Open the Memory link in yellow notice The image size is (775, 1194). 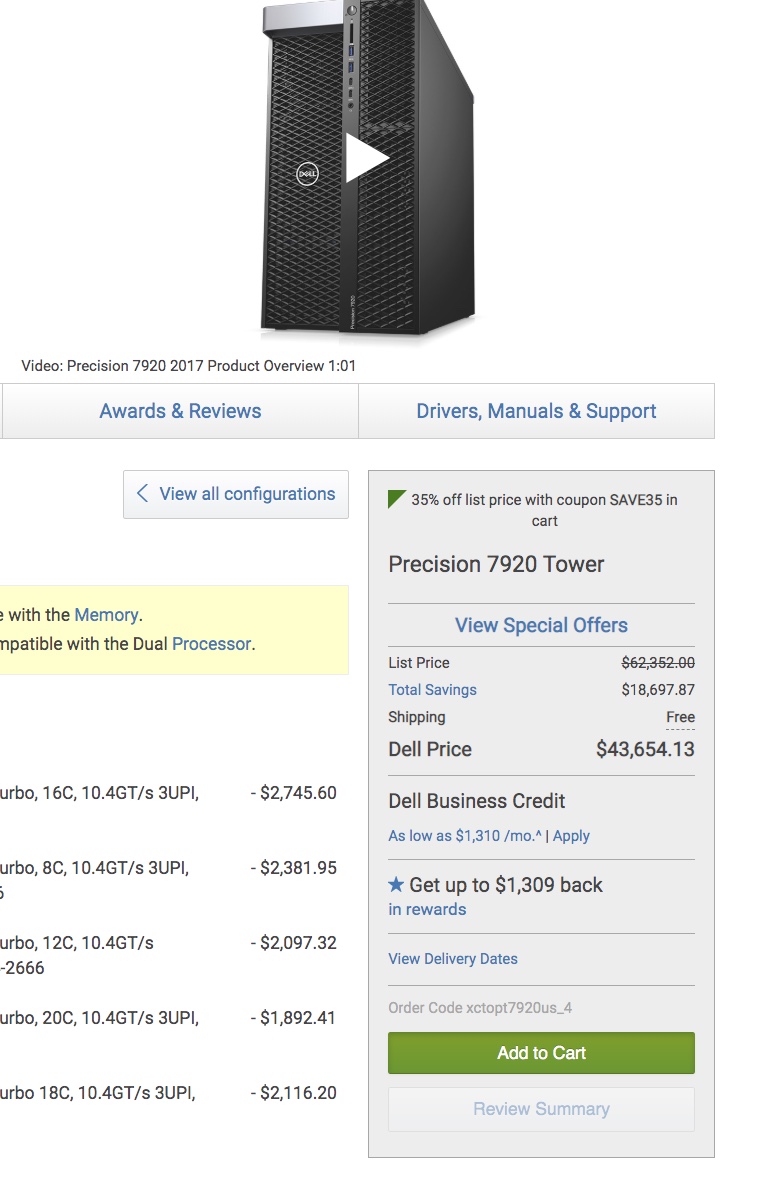click(107, 615)
